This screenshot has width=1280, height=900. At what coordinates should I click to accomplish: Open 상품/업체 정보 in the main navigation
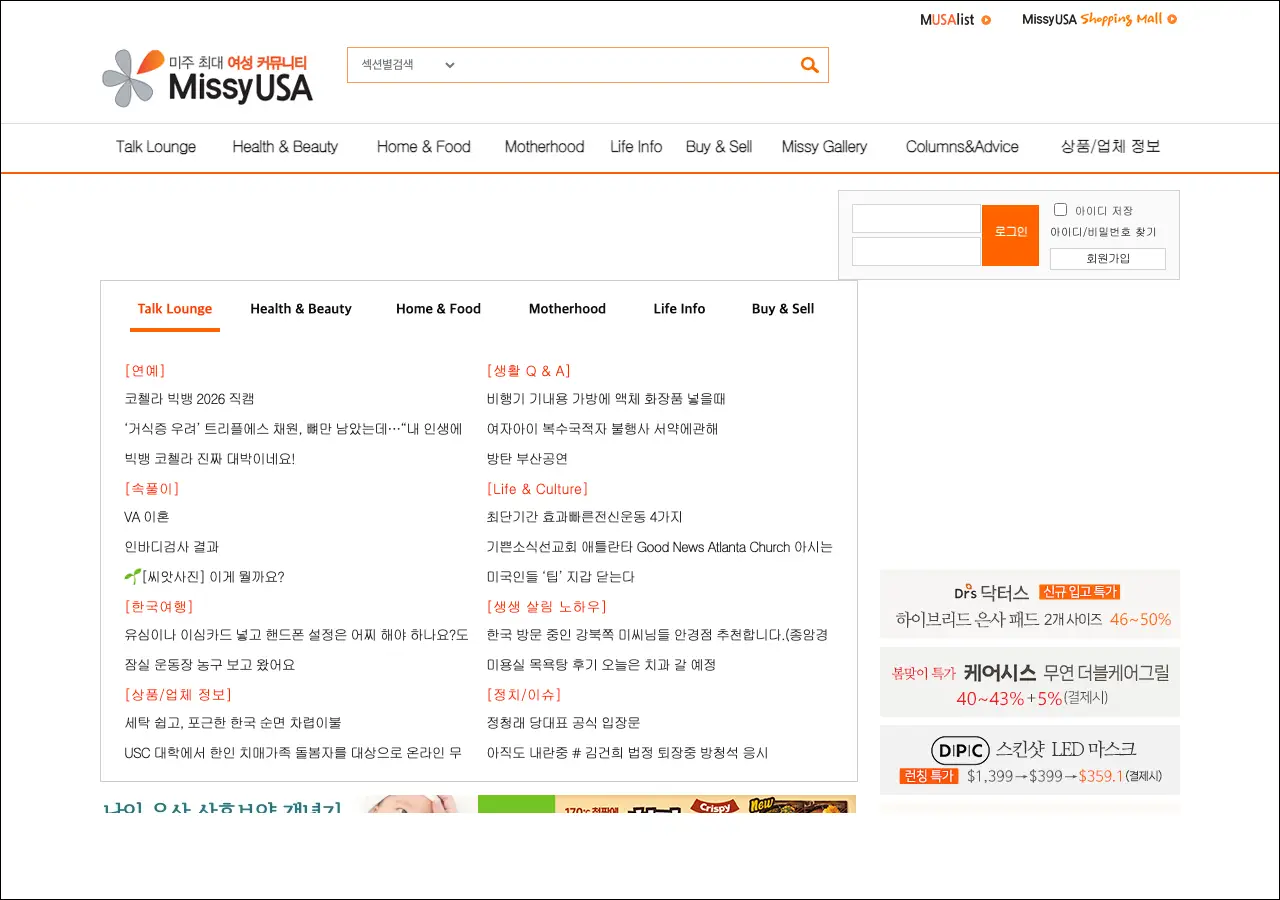[x=1110, y=147]
